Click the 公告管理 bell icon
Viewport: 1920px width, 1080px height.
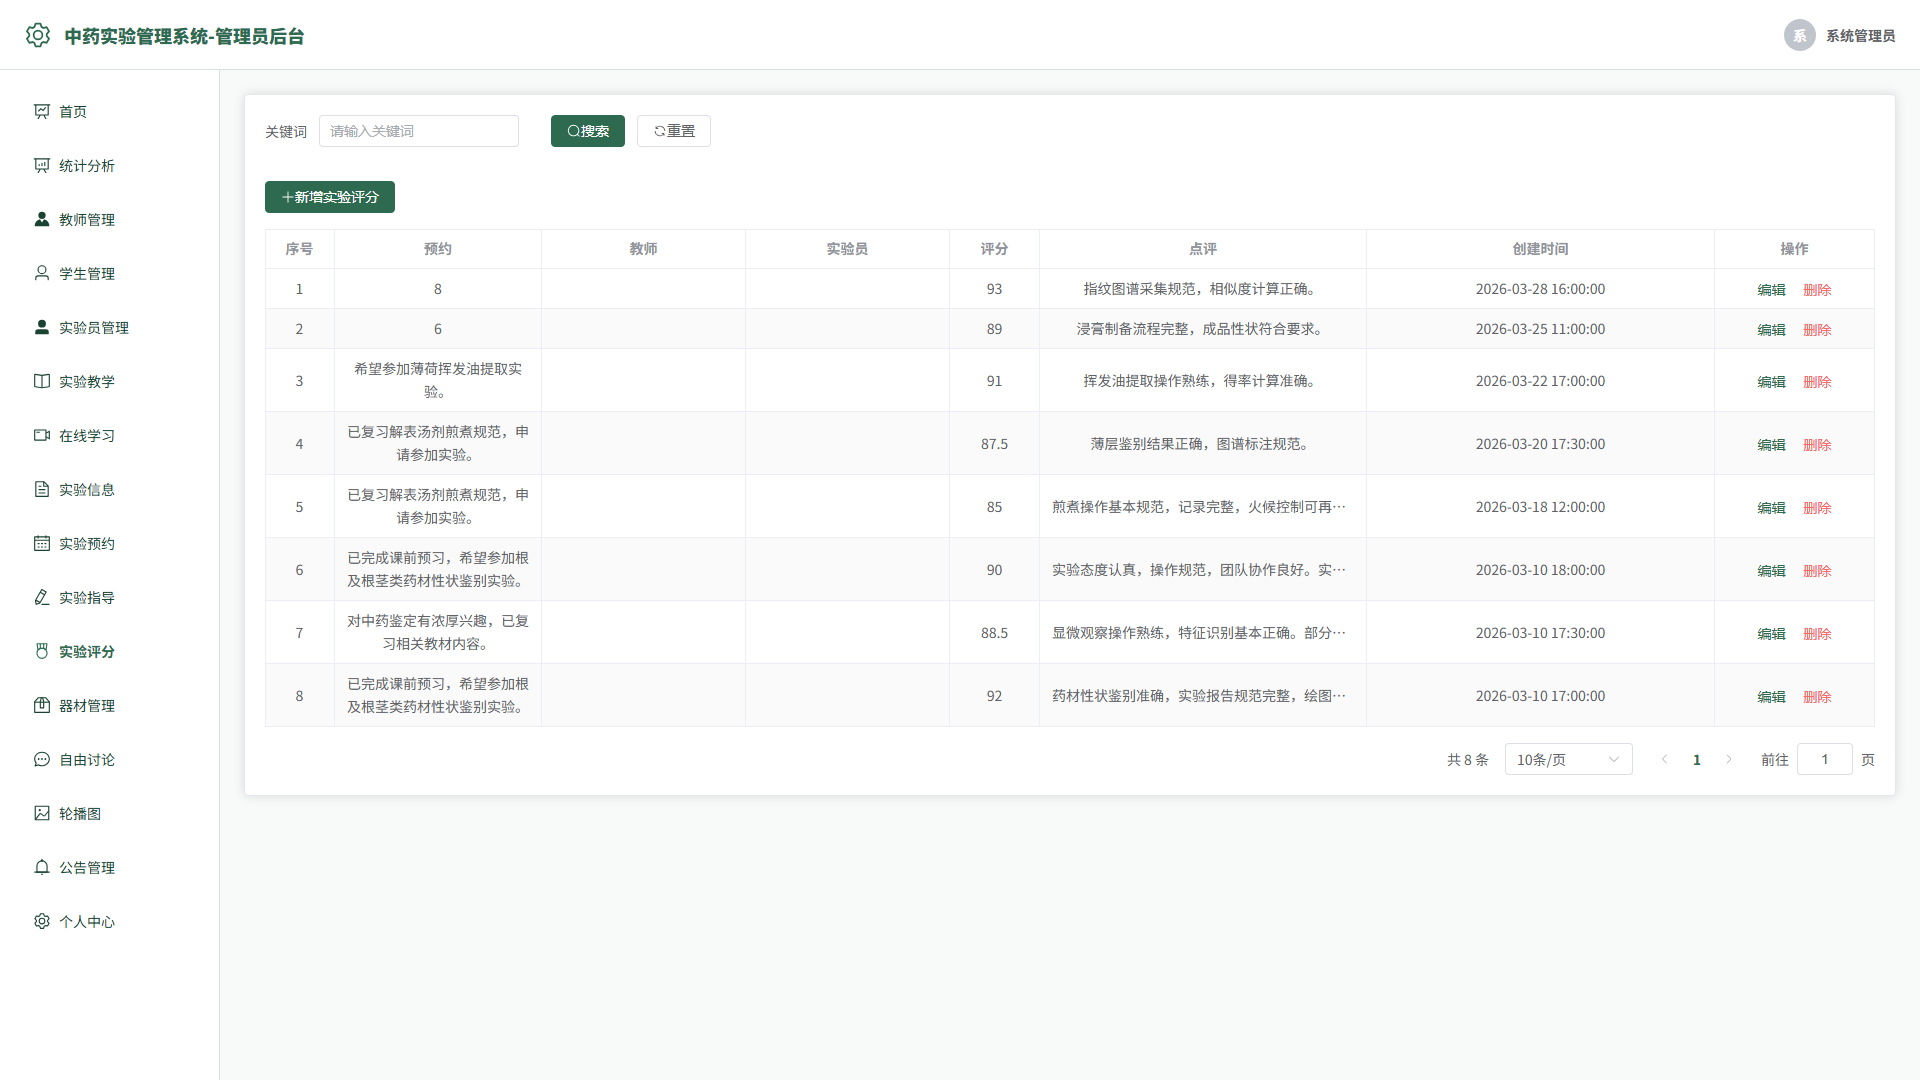click(x=42, y=867)
